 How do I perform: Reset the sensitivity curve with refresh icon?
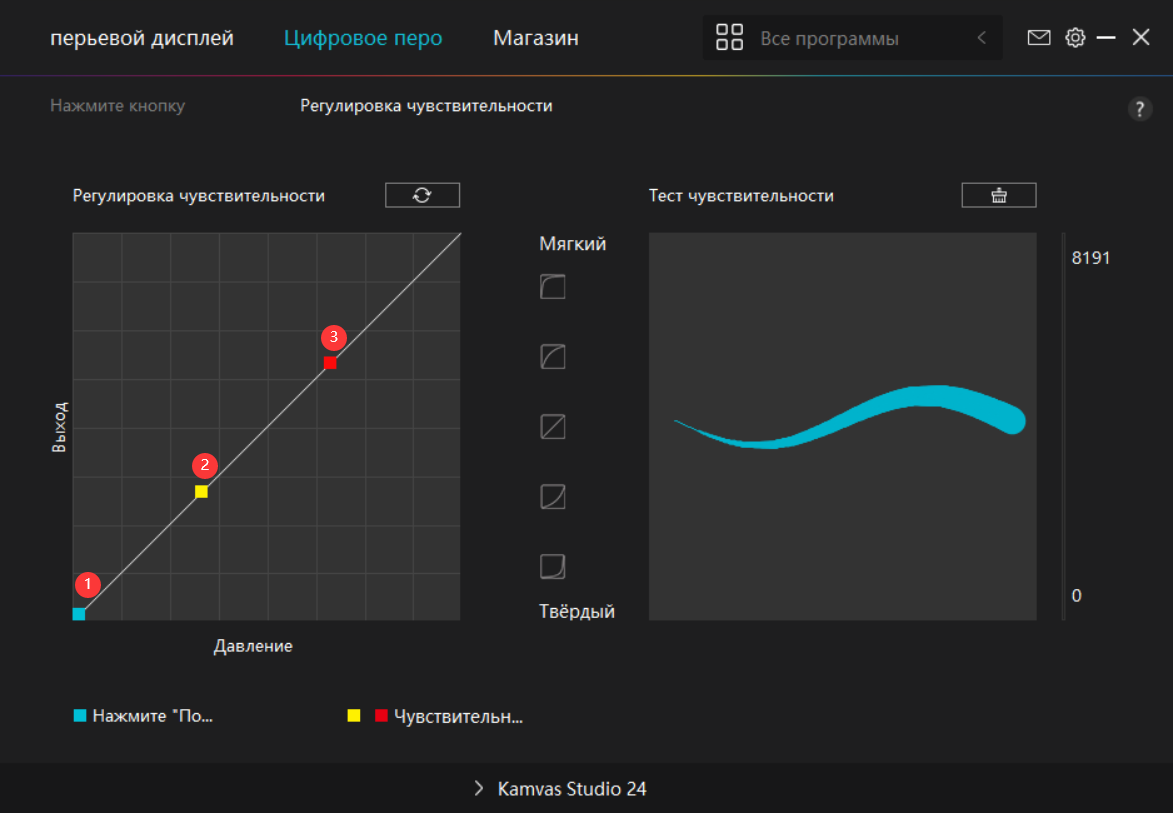click(x=422, y=195)
